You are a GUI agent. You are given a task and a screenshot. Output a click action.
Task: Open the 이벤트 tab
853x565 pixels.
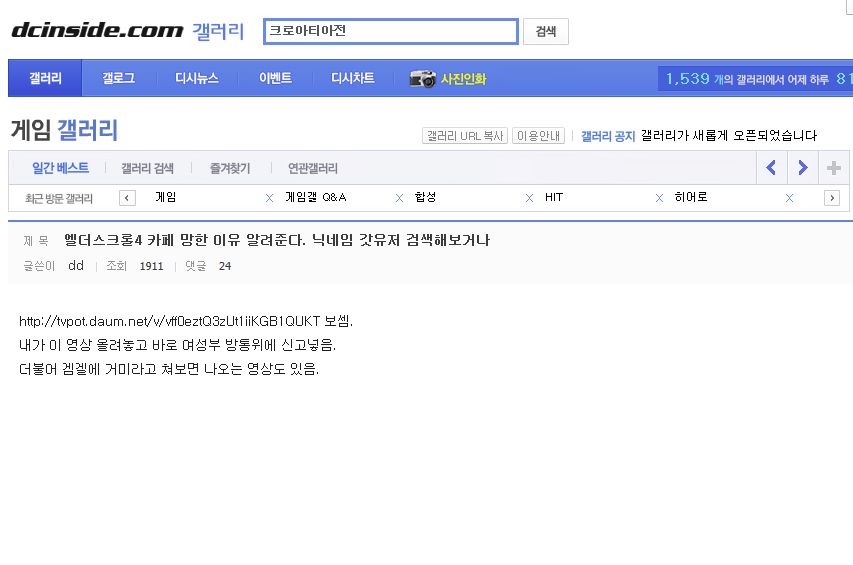275,78
